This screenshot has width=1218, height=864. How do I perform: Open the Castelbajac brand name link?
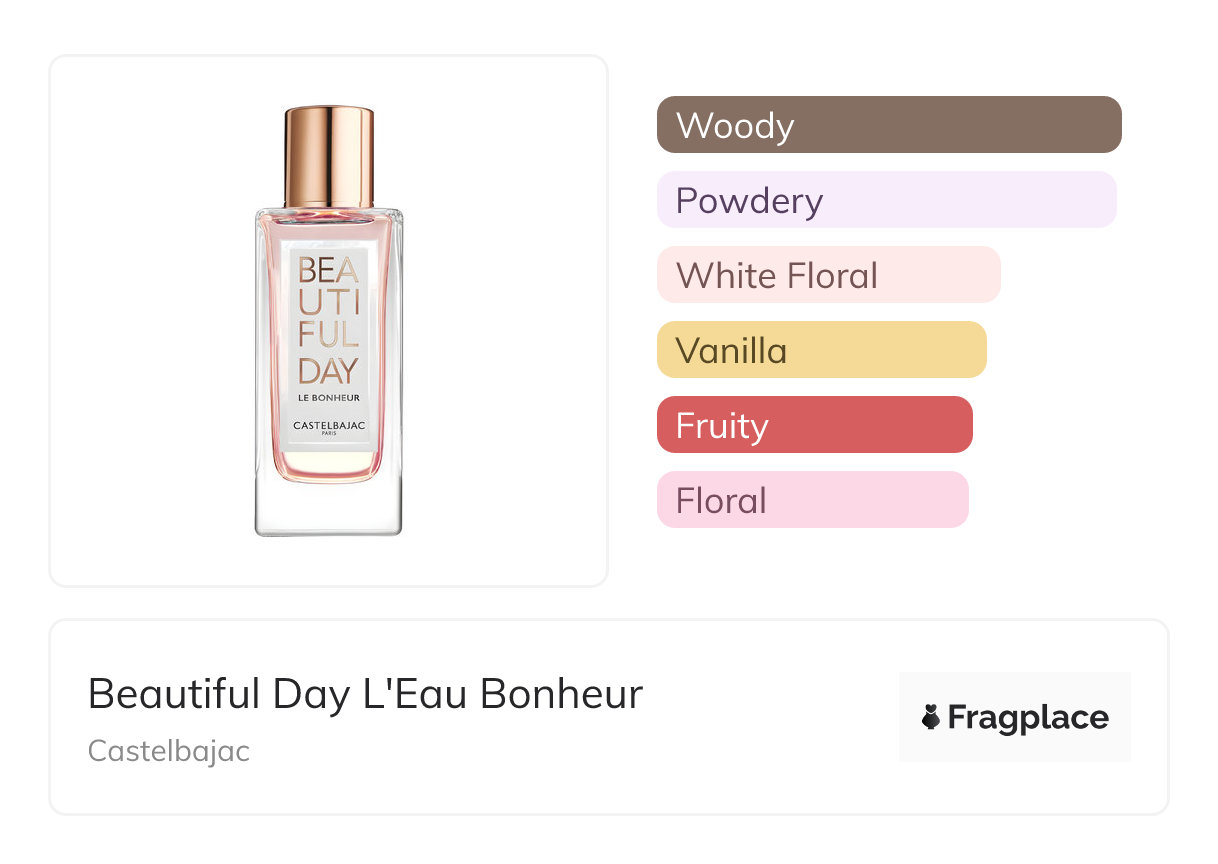coord(169,750)
